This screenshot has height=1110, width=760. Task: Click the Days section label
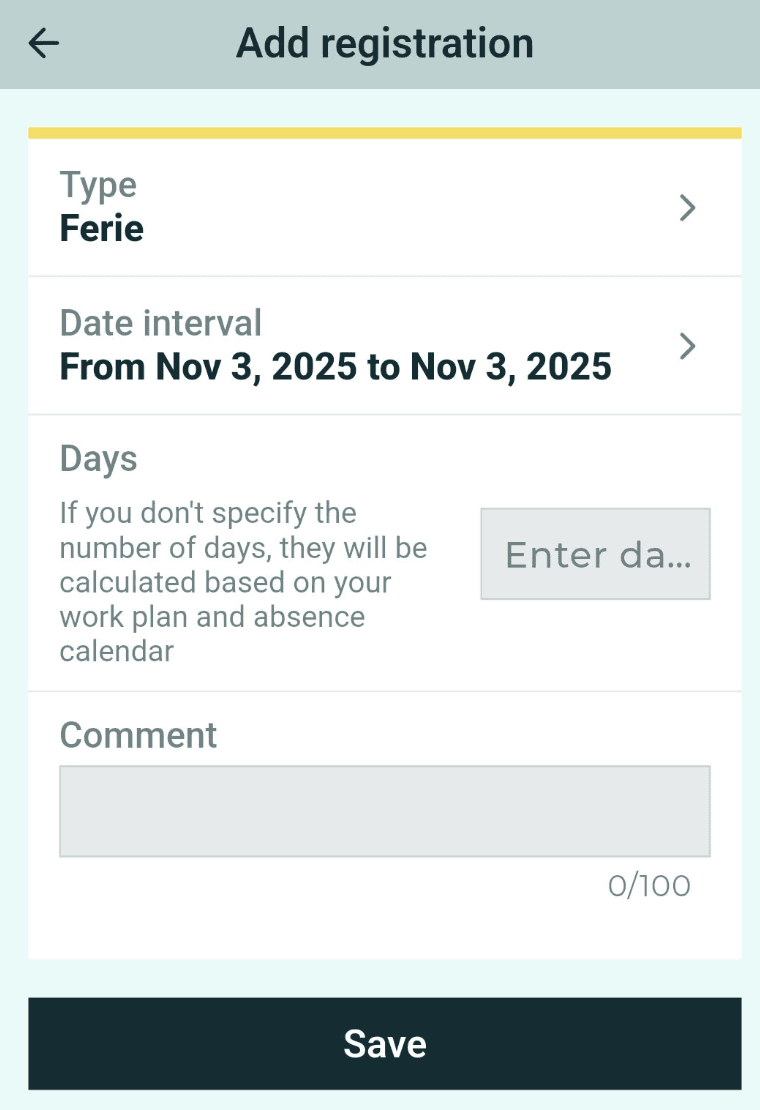(x=98, y=458)
